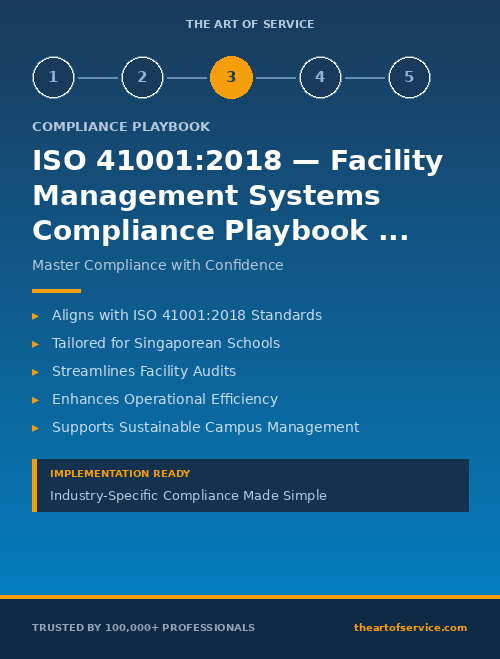Image resolution: width=500 pixels, height=659 pixels.
Task: Click step circle number 2
Action: pyautogui.click(x=142, y=77)
